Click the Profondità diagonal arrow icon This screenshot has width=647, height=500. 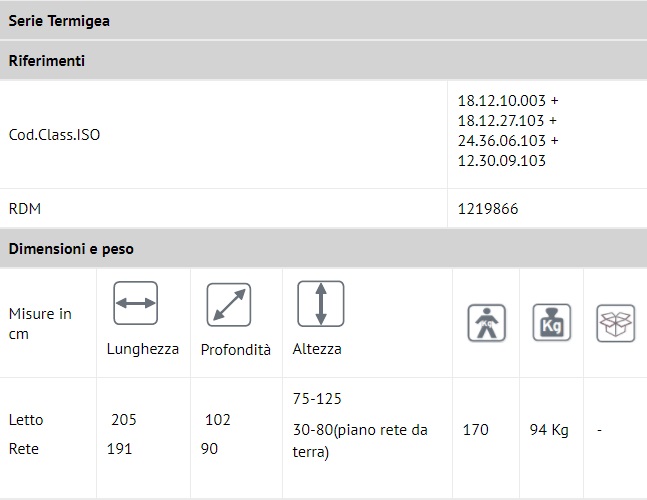[x=228, y=304]
